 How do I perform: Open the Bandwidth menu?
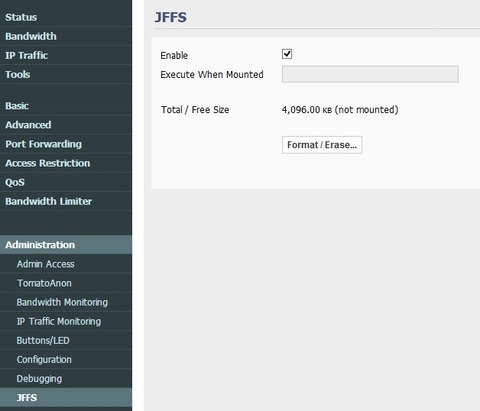[x=66, y=36]
